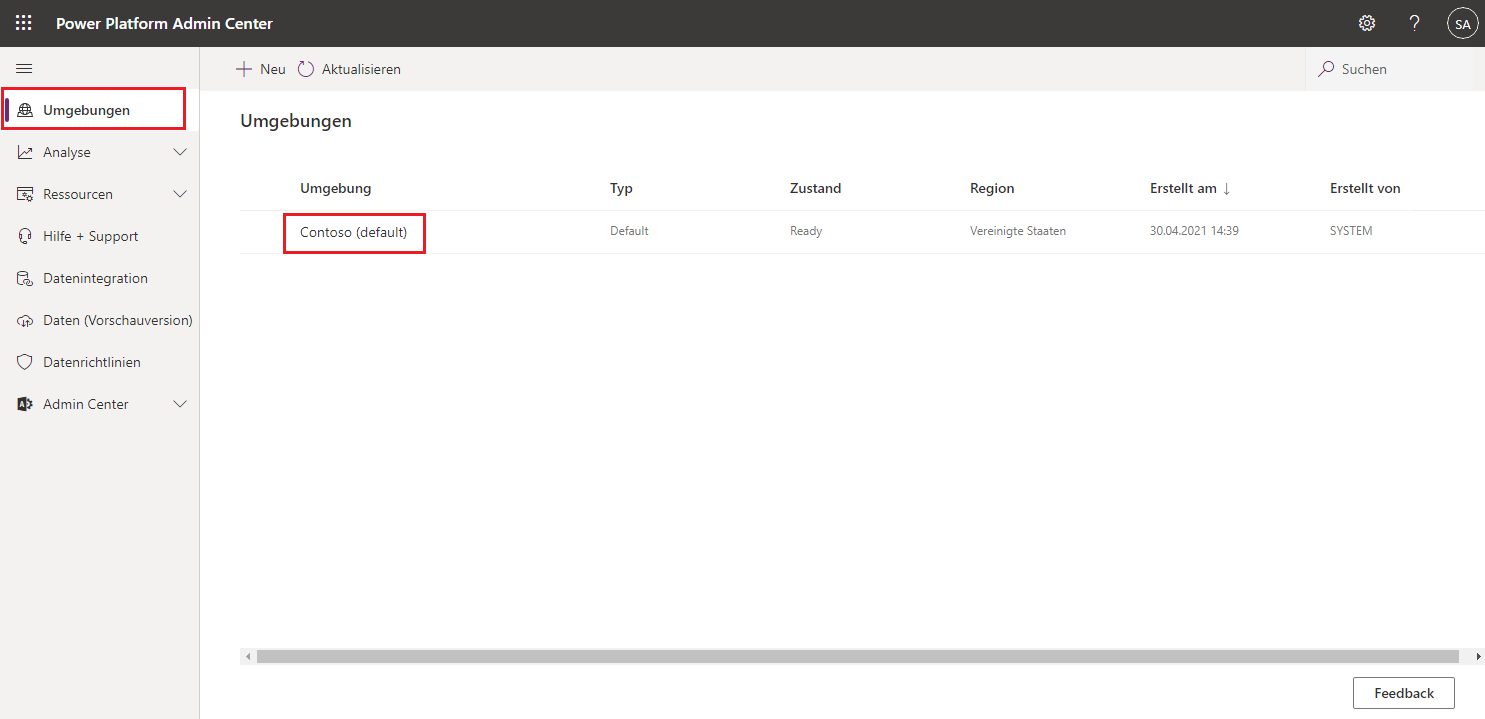Image resolution: width=1485 pixels, height=719 pixels.
Task: Click the Admin Center sidebar icon
Action: 25,404
